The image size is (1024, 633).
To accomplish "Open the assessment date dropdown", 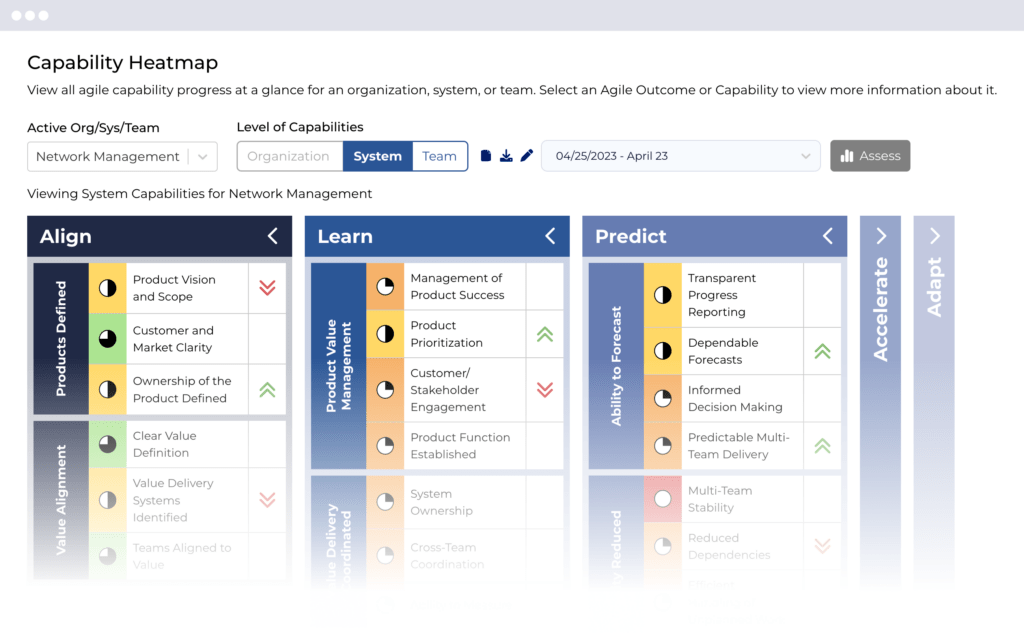I will [x=681, y=156].
